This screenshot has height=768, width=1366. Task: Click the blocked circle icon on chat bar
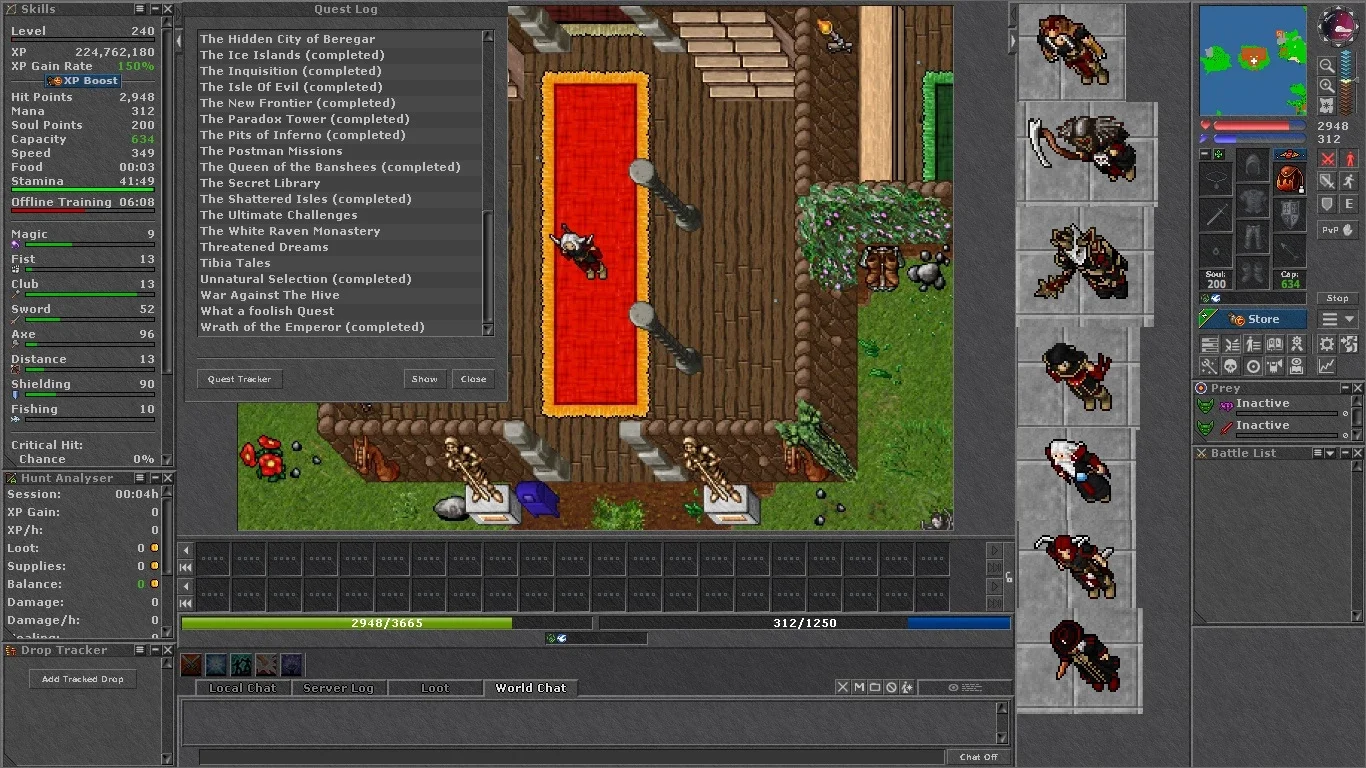tap(891, 687)
